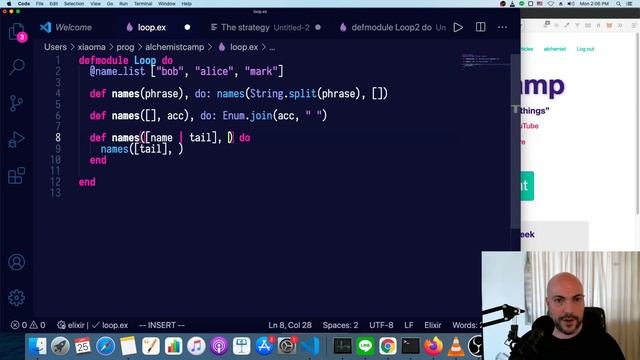Open the breadcrumb ellipsis symbol segment
The height and width of the screenshot is (360, 640).
point(272,47)
